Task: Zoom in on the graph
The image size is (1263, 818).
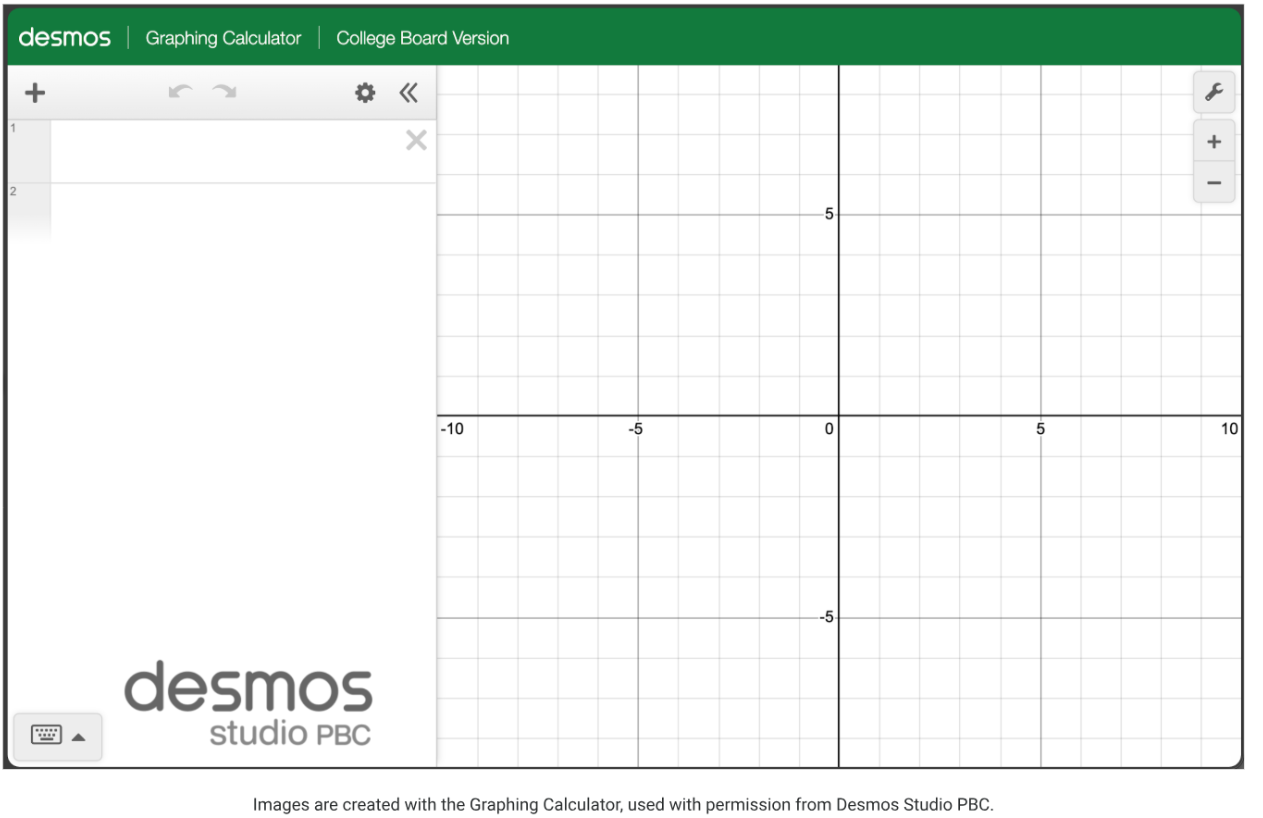Action: pos(1214,142)
